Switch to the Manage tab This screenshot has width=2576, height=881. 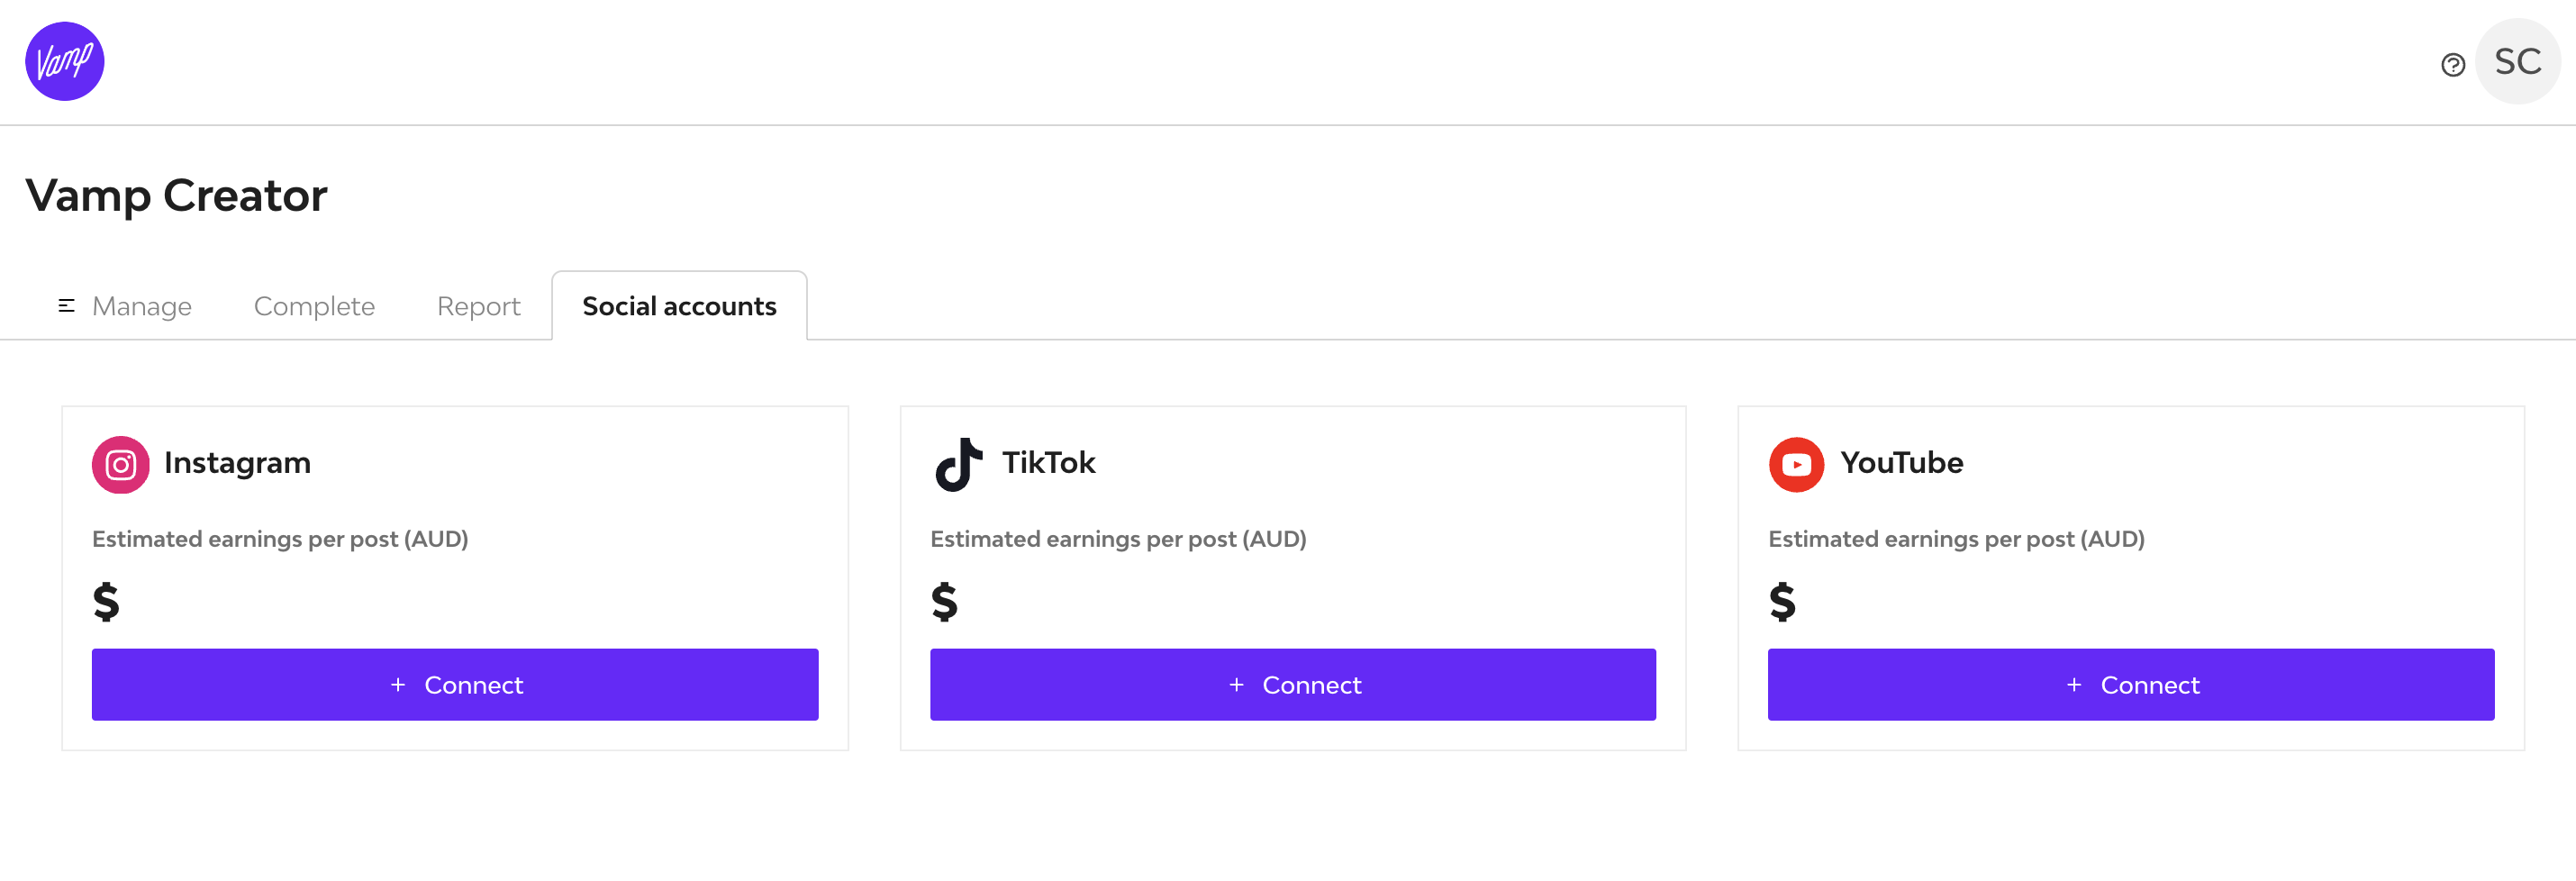click(141, 306)
